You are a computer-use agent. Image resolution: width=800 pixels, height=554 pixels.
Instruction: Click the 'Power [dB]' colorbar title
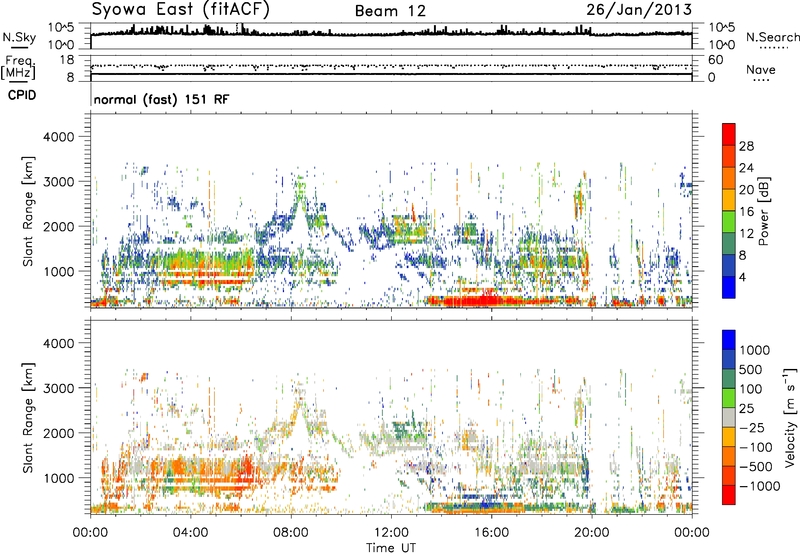pyautogui.click(x=764, y=211)
